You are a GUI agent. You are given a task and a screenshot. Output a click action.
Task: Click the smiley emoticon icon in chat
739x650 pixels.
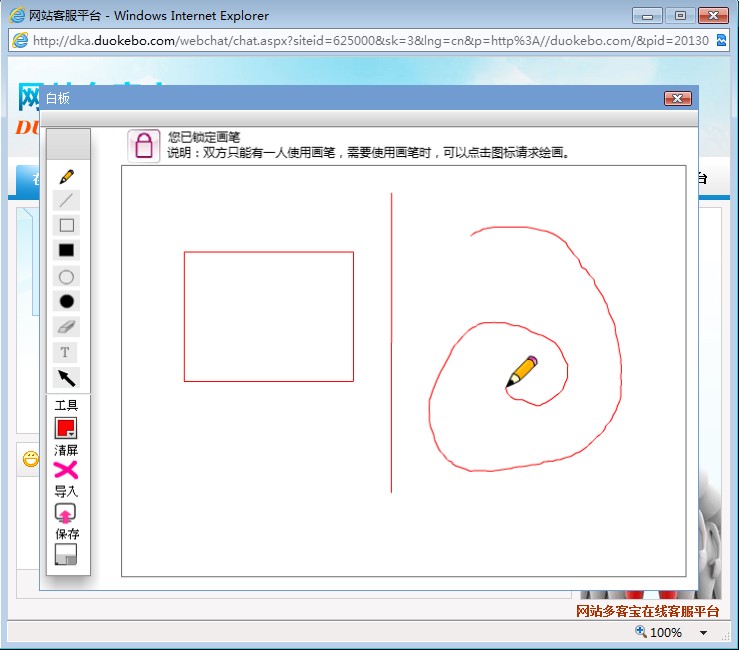(x=31, y=460)
